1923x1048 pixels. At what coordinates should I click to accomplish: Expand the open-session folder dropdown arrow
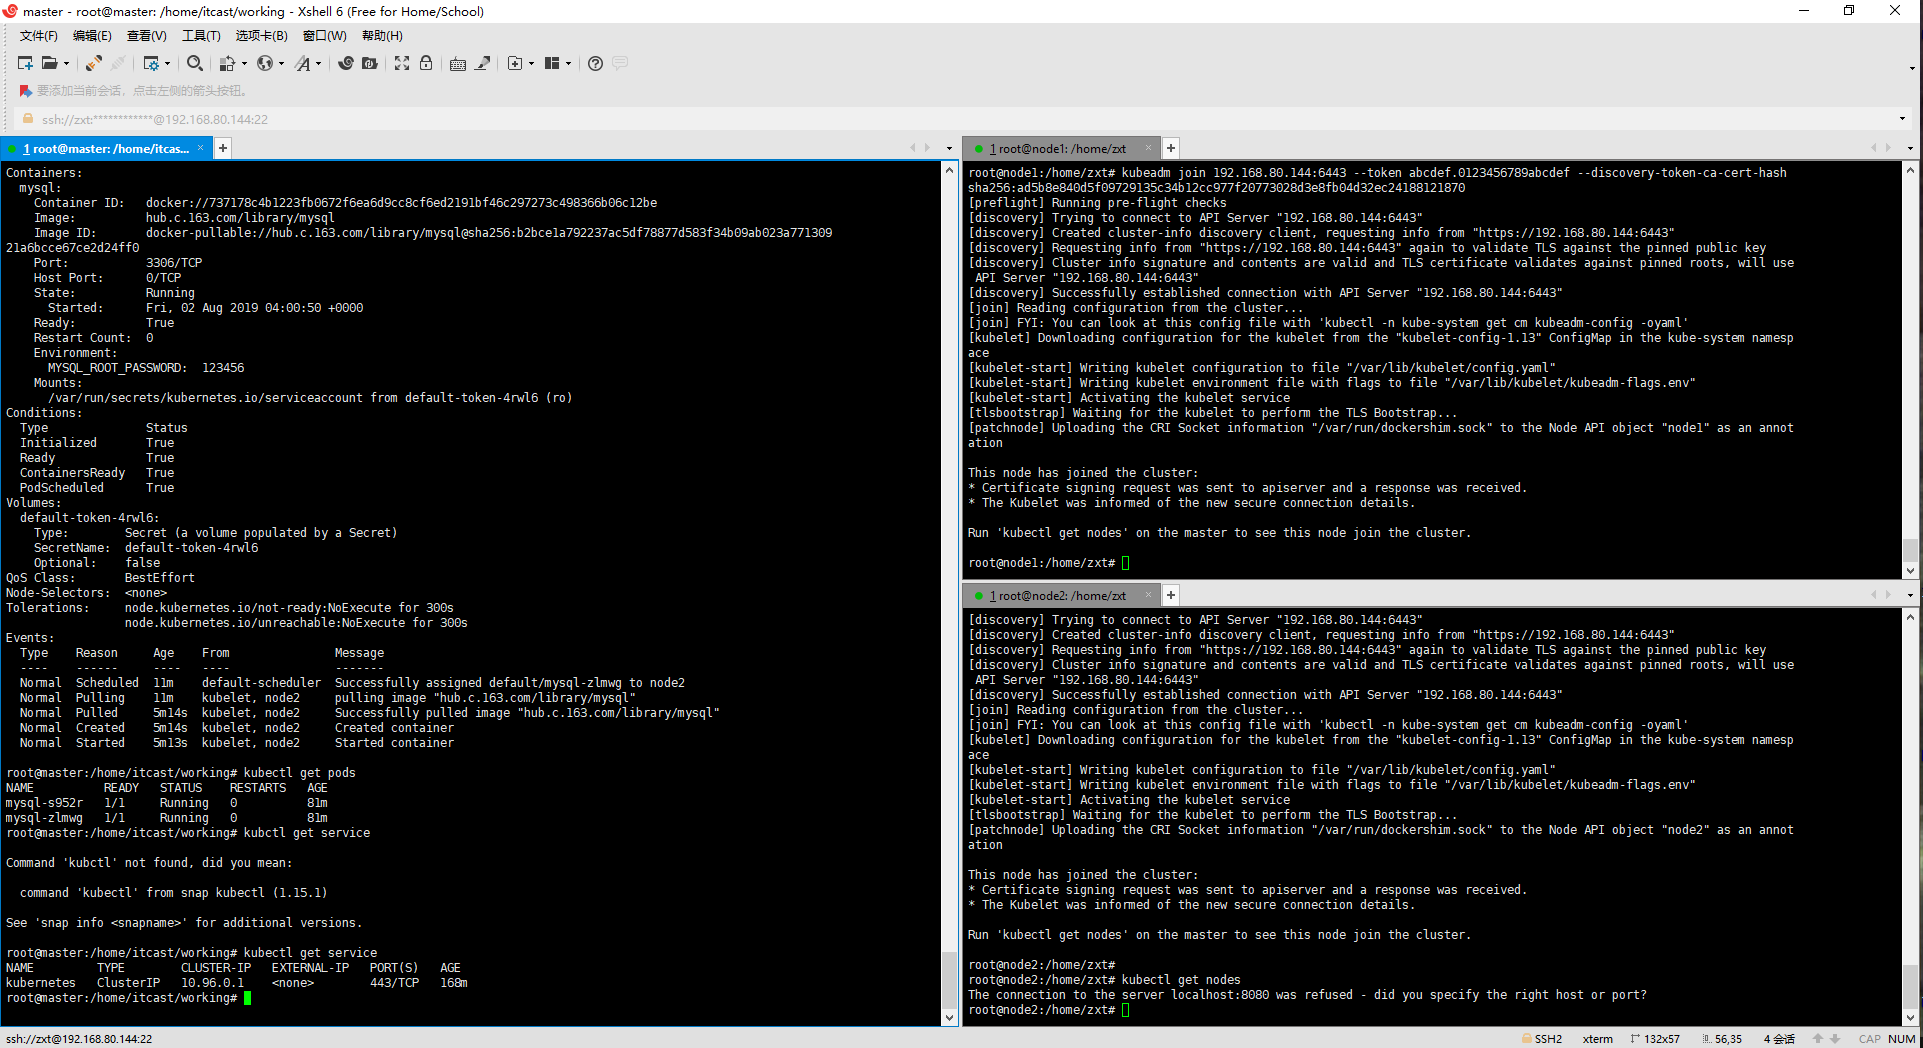pyautogui.click(x=67, y=64)
